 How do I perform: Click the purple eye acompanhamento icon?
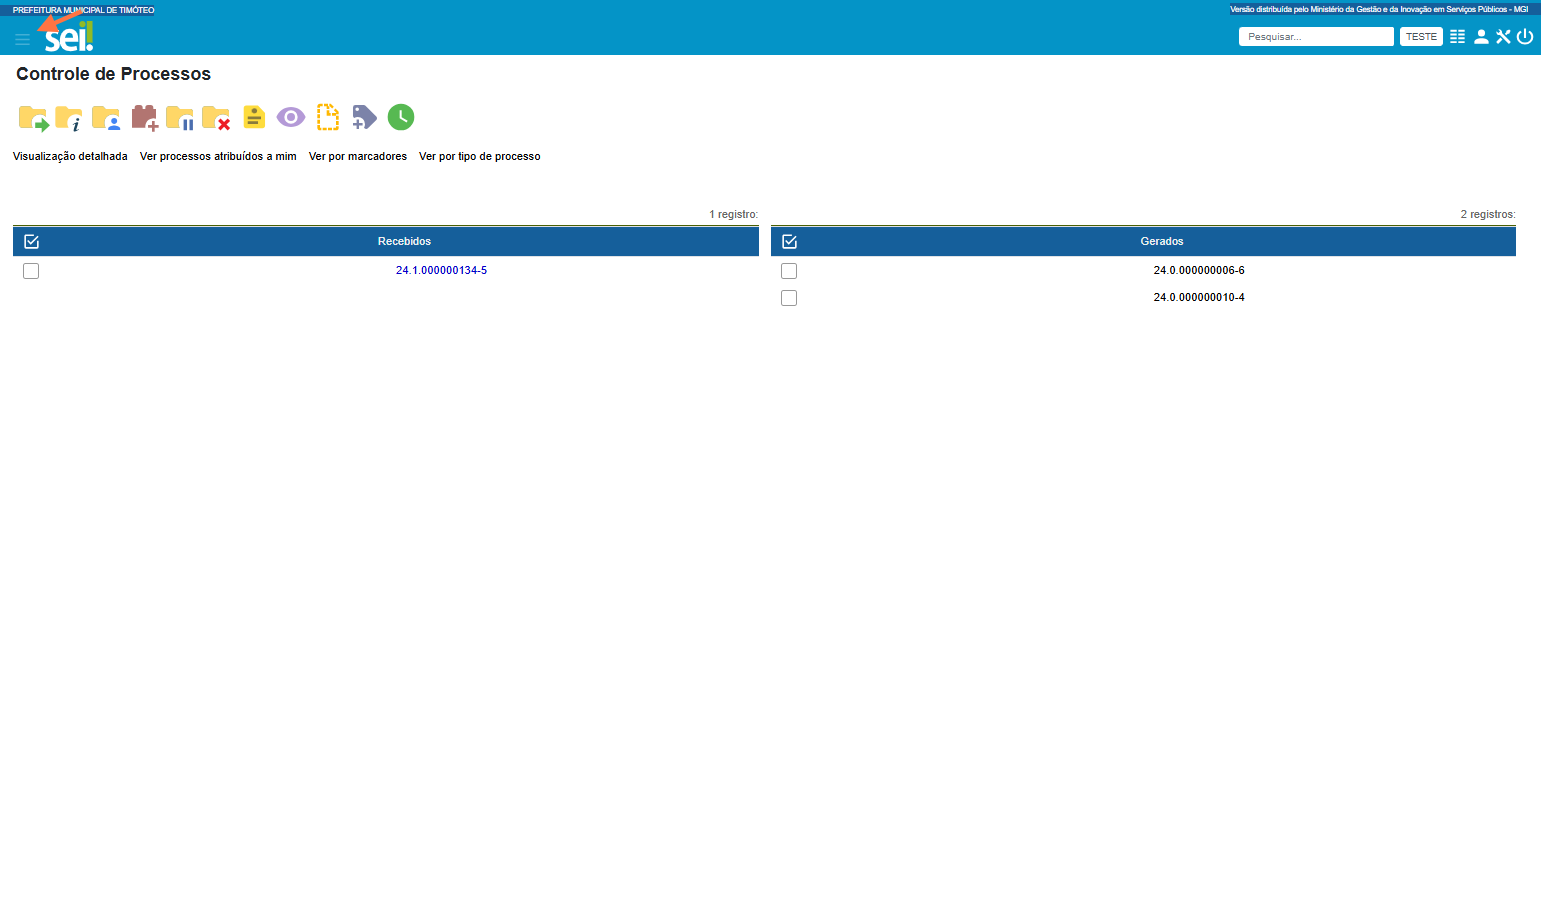coord(291,117)
